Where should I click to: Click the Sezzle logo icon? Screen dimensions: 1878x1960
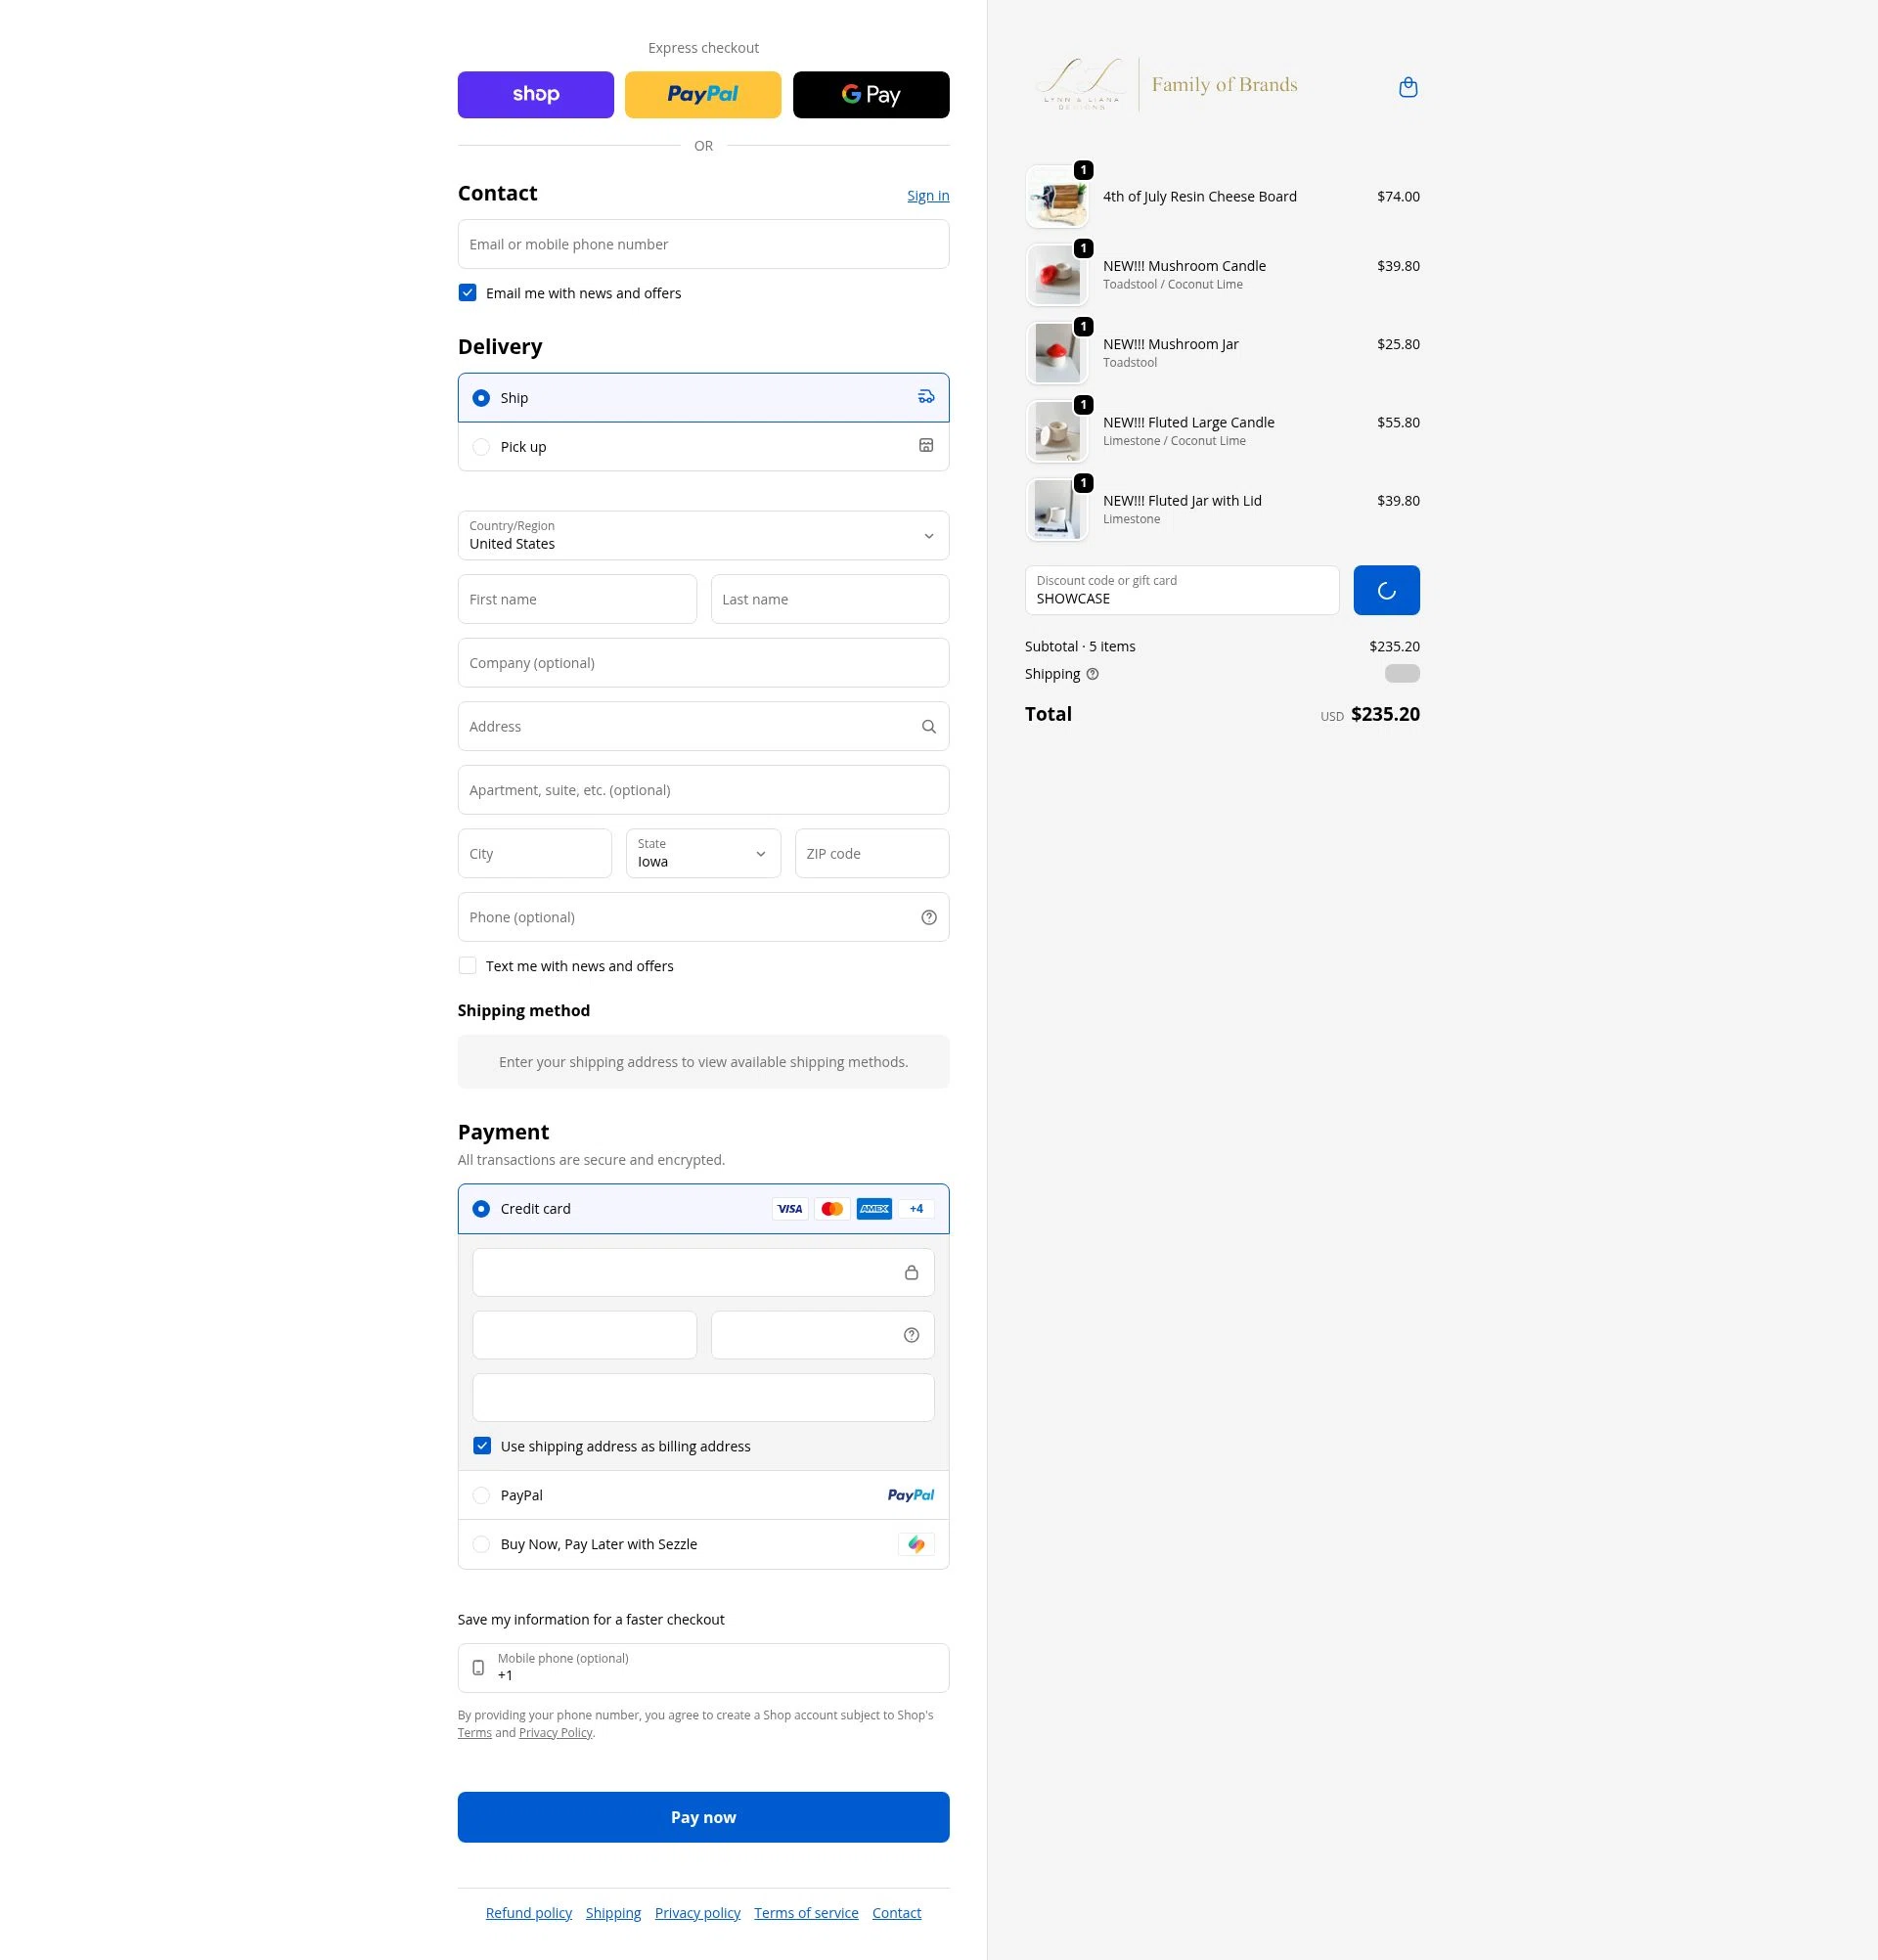(916, 1545)
